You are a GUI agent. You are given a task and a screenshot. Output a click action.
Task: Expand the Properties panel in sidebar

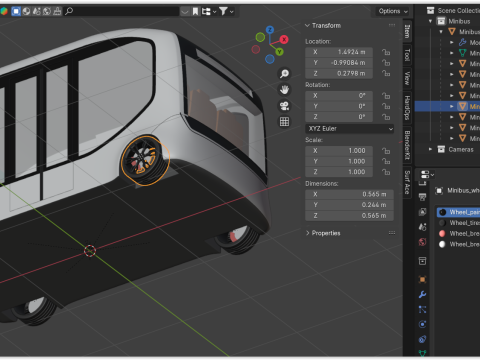(x=308, y=233)
